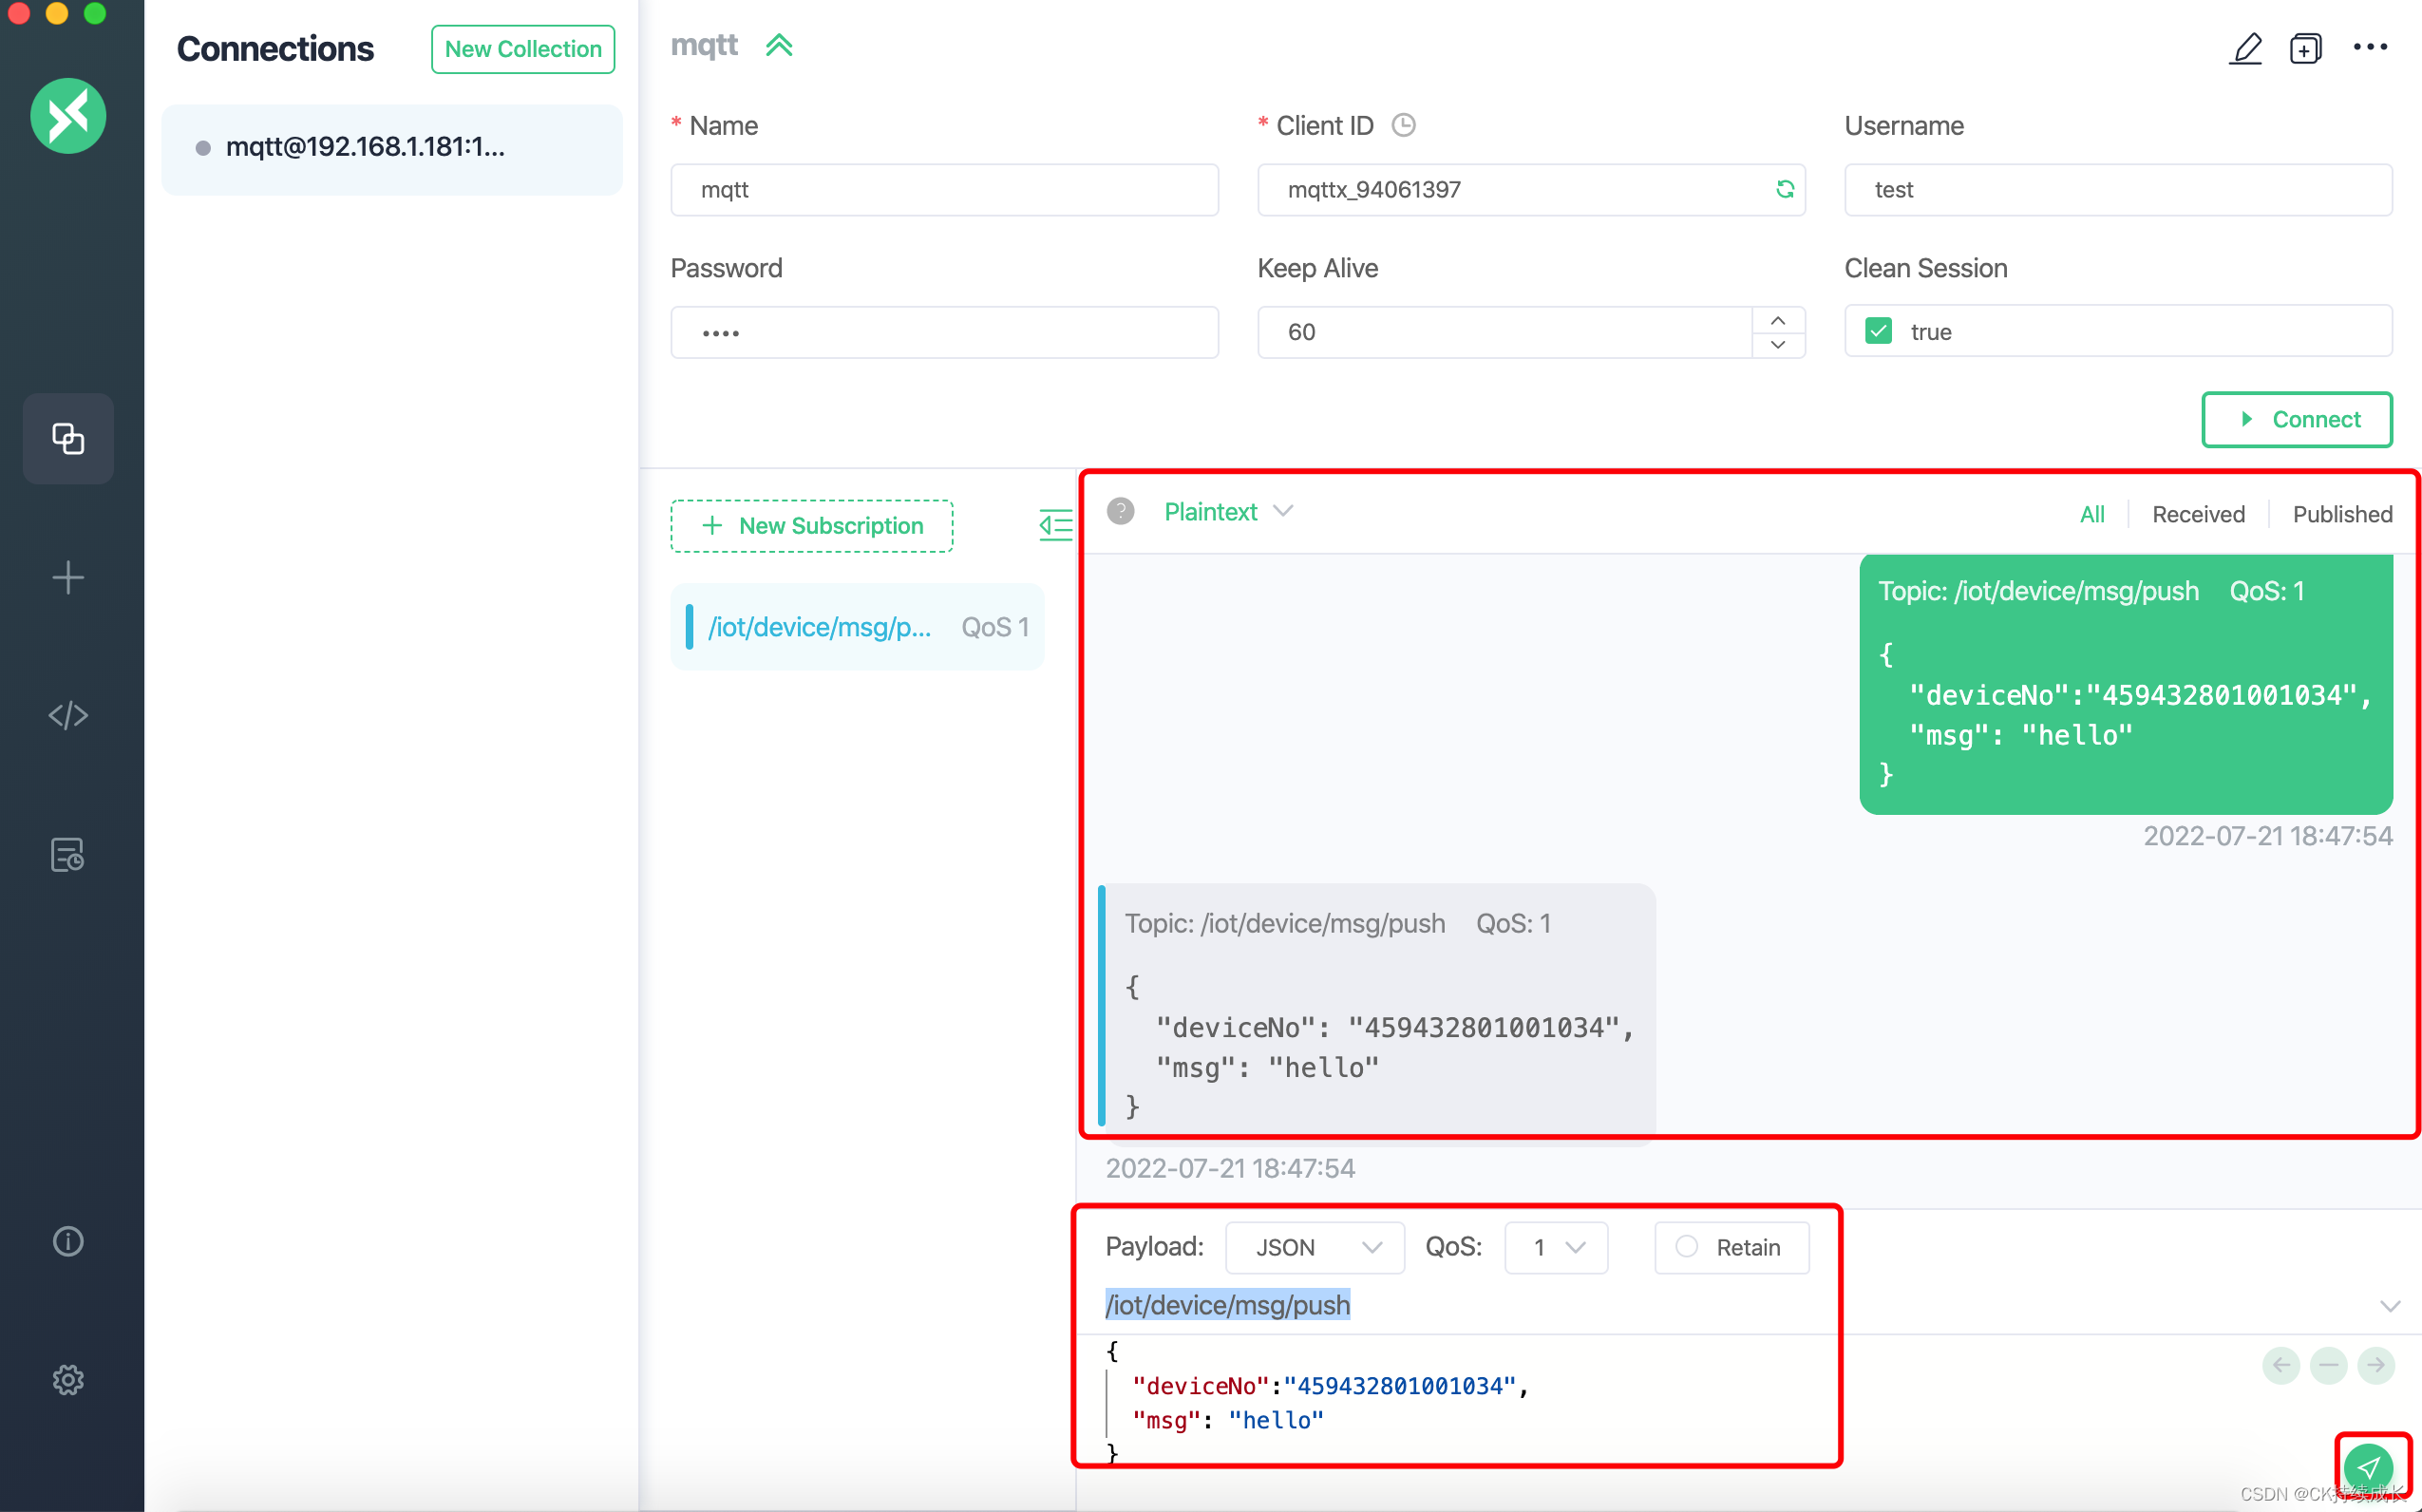Switch to the Published messages tab

pos(2342,514)
